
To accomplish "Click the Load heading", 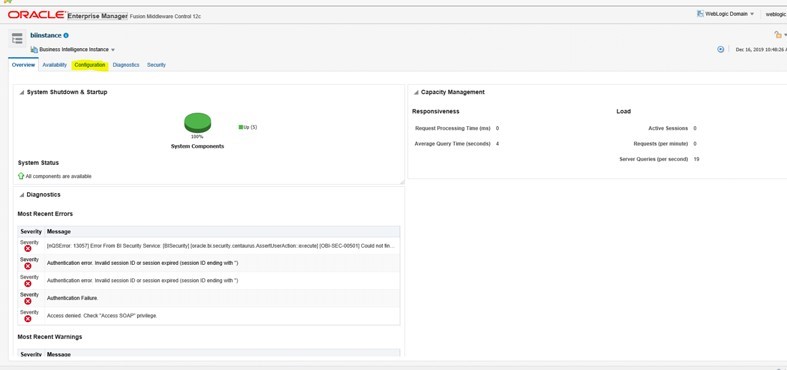I will (623, 111).
